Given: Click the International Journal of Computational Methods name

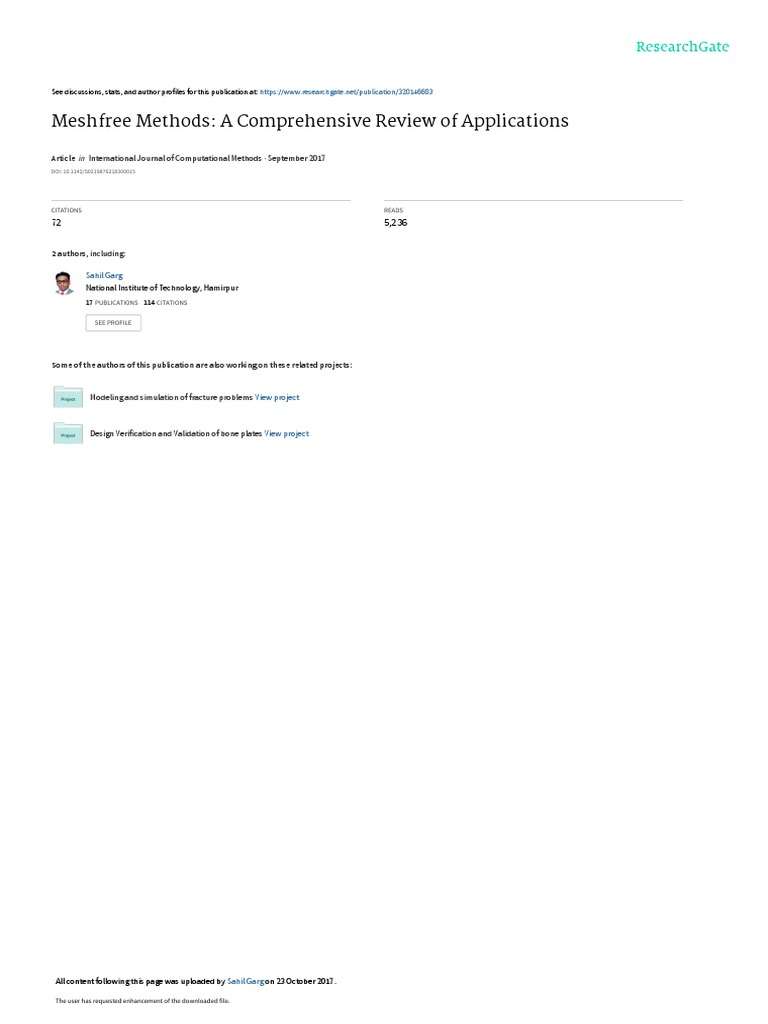Looking at the screenshot, I should click(175, 158).
